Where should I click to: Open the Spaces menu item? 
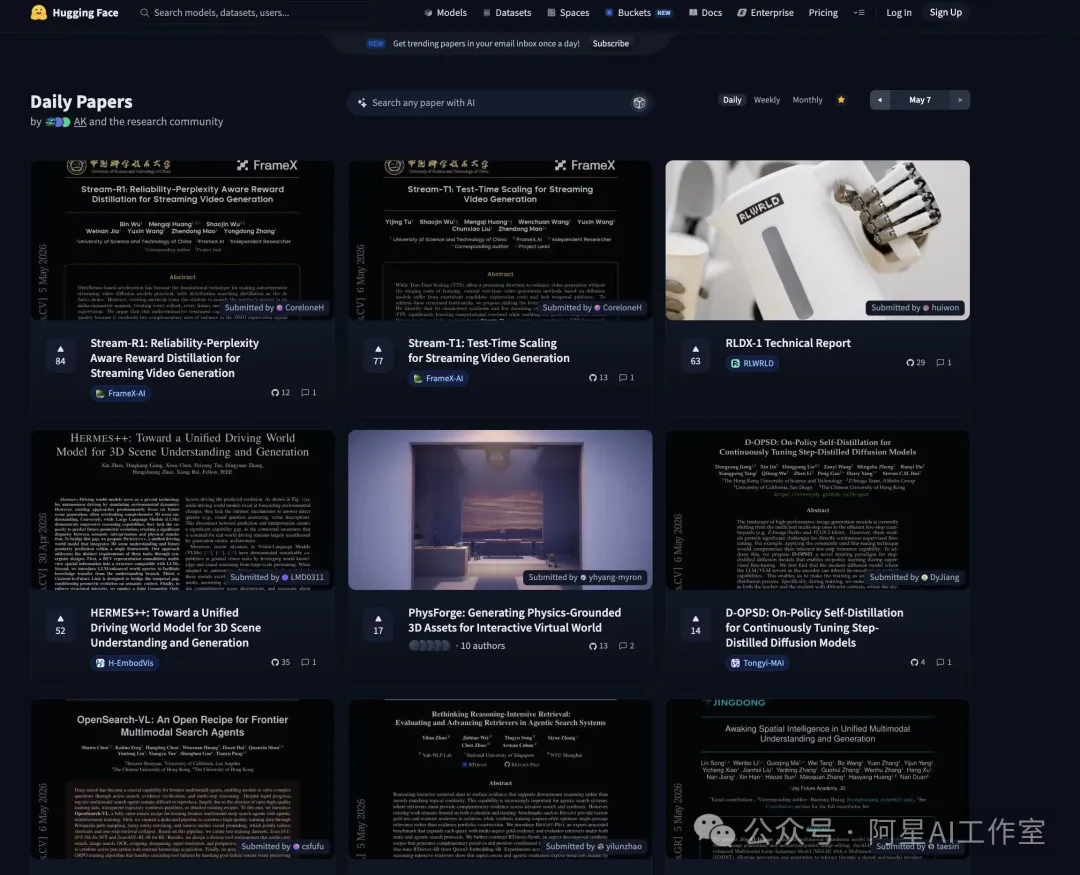pos(568,12)
